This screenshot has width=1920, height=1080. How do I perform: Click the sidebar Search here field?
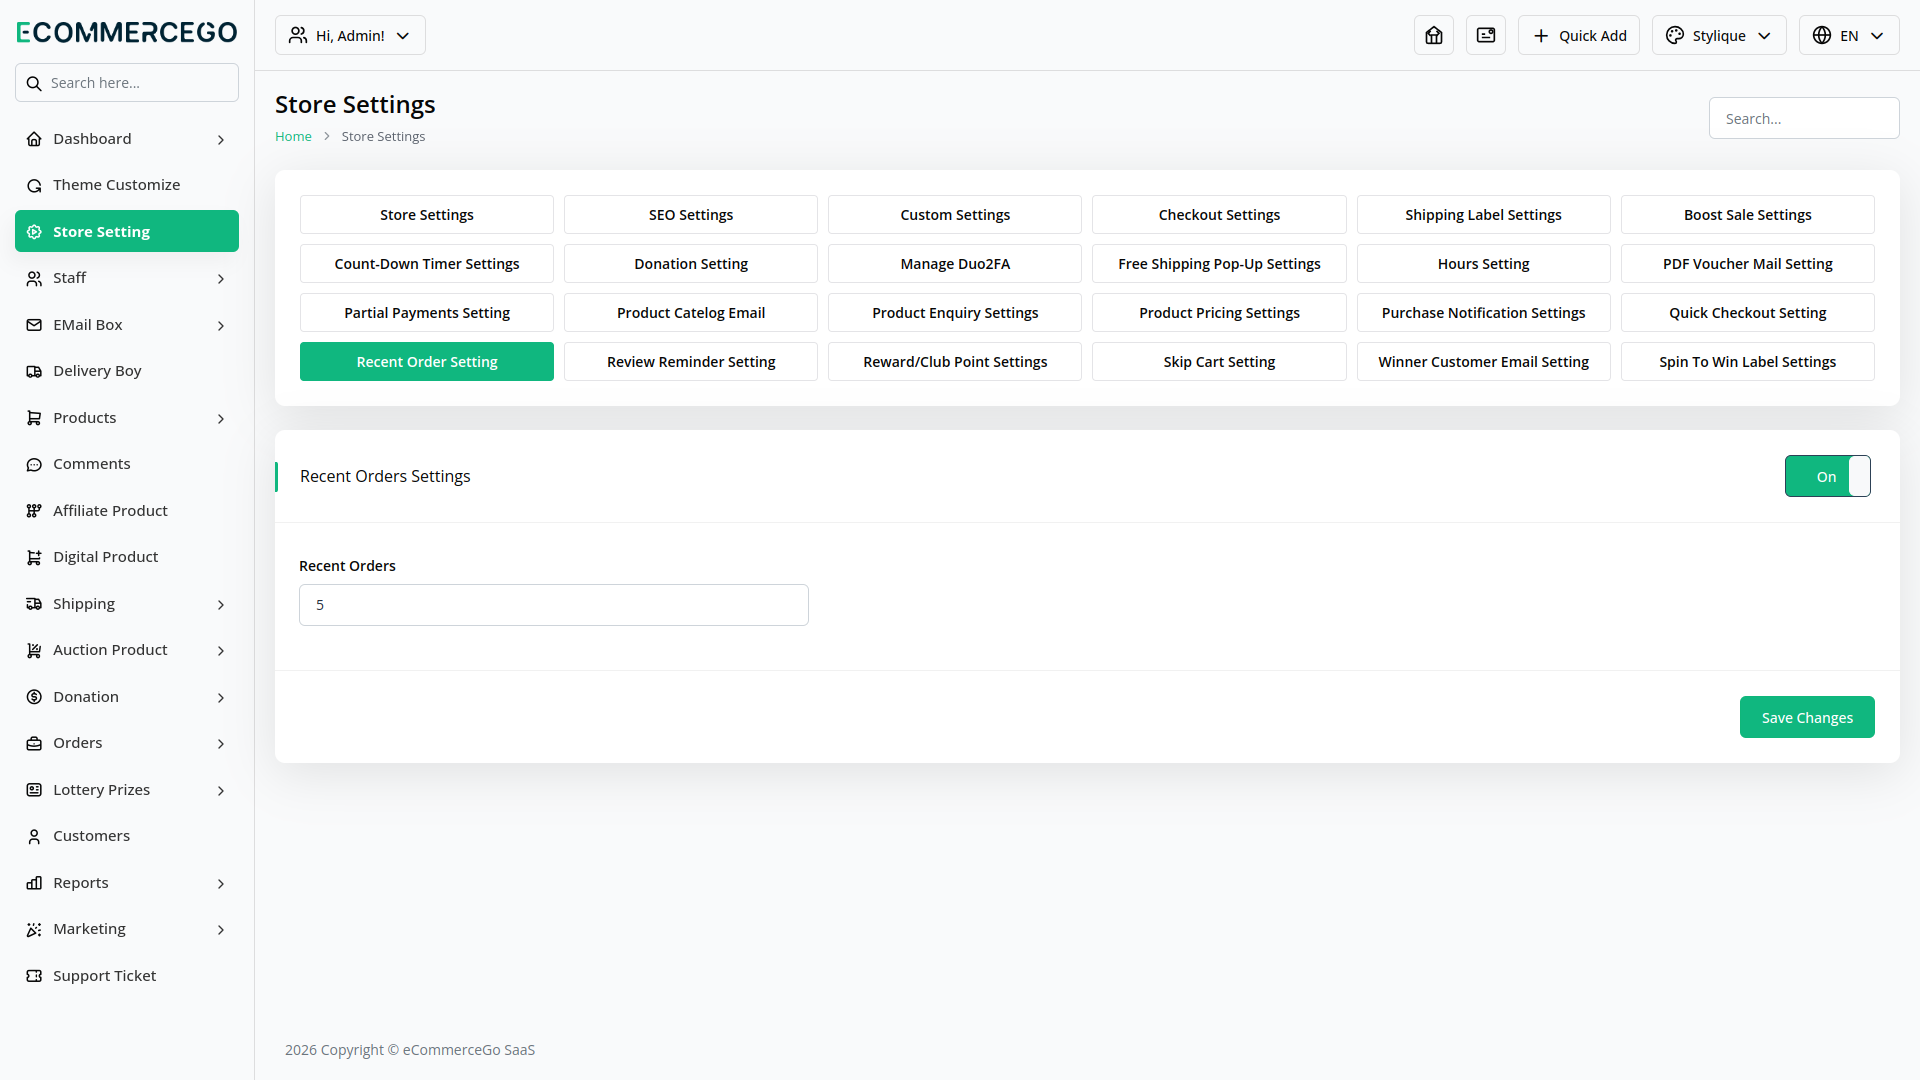tap(127, 83)
